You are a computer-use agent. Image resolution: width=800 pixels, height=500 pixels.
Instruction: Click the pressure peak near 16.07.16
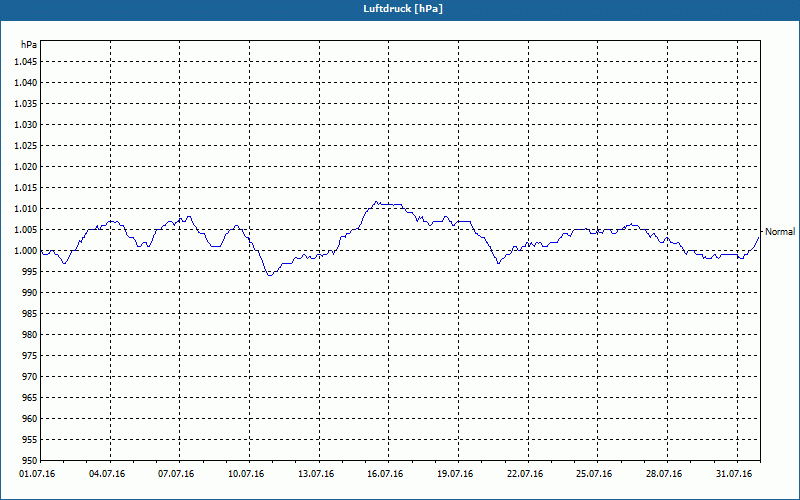376,202
